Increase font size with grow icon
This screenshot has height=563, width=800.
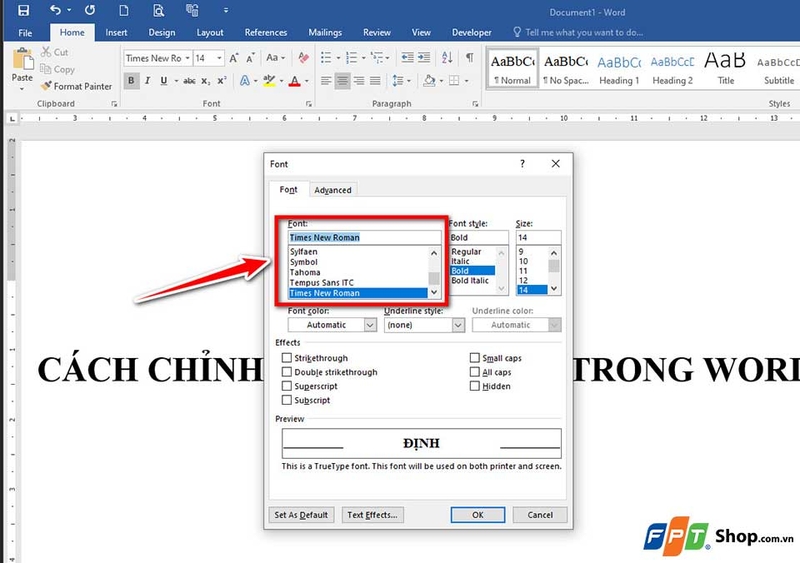(234, 58)
